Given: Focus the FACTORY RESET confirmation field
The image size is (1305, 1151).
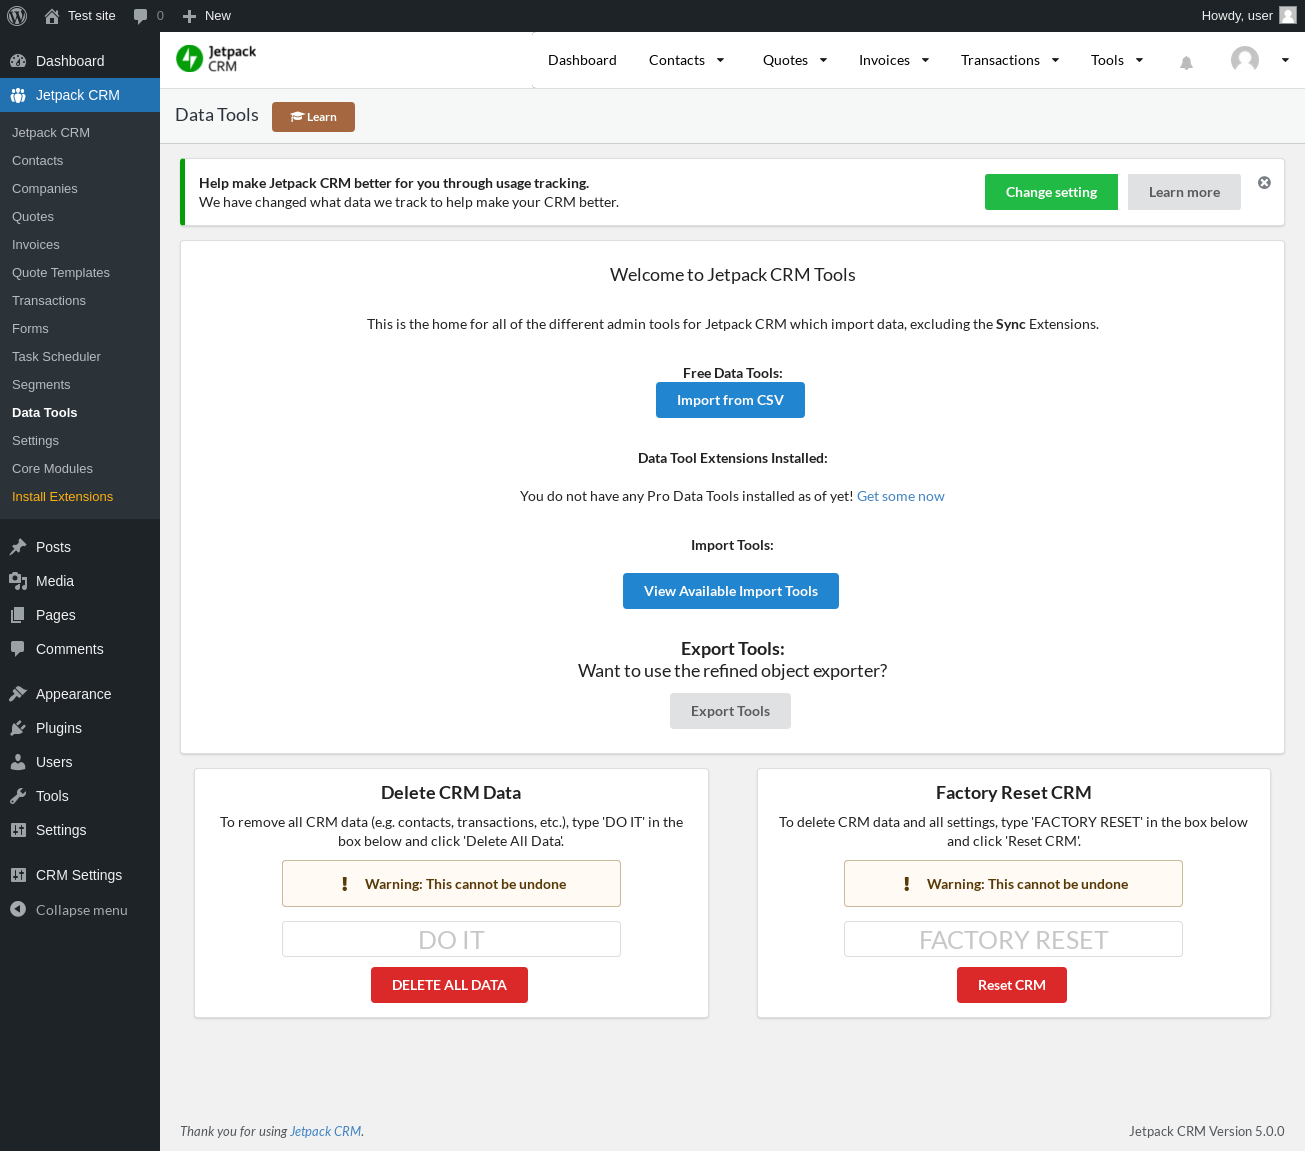Looking at the screenshot, I should [x=1013, y=939].
